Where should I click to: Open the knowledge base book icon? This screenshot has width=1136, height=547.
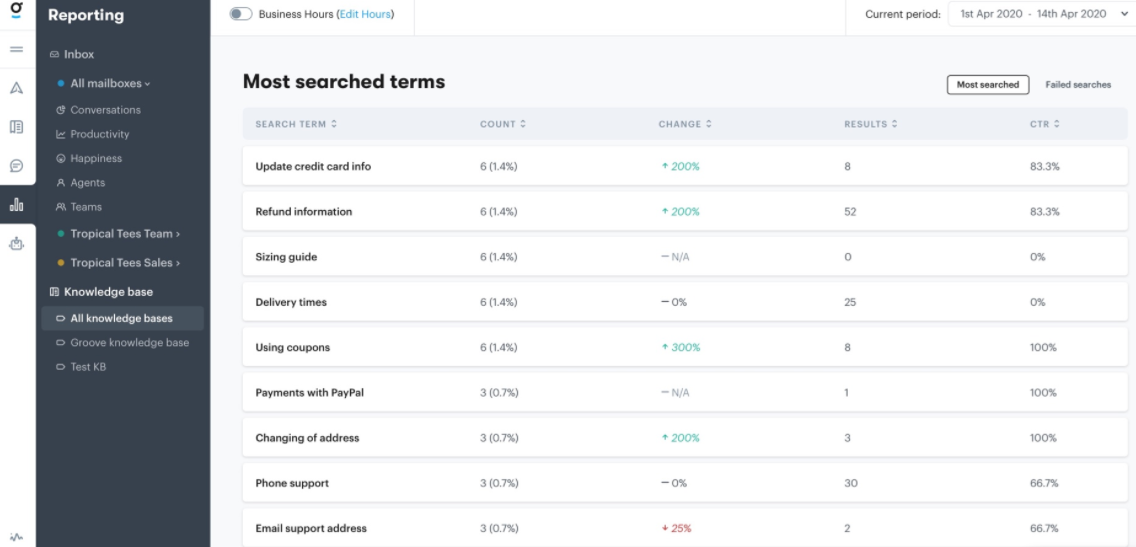[16, 127]
